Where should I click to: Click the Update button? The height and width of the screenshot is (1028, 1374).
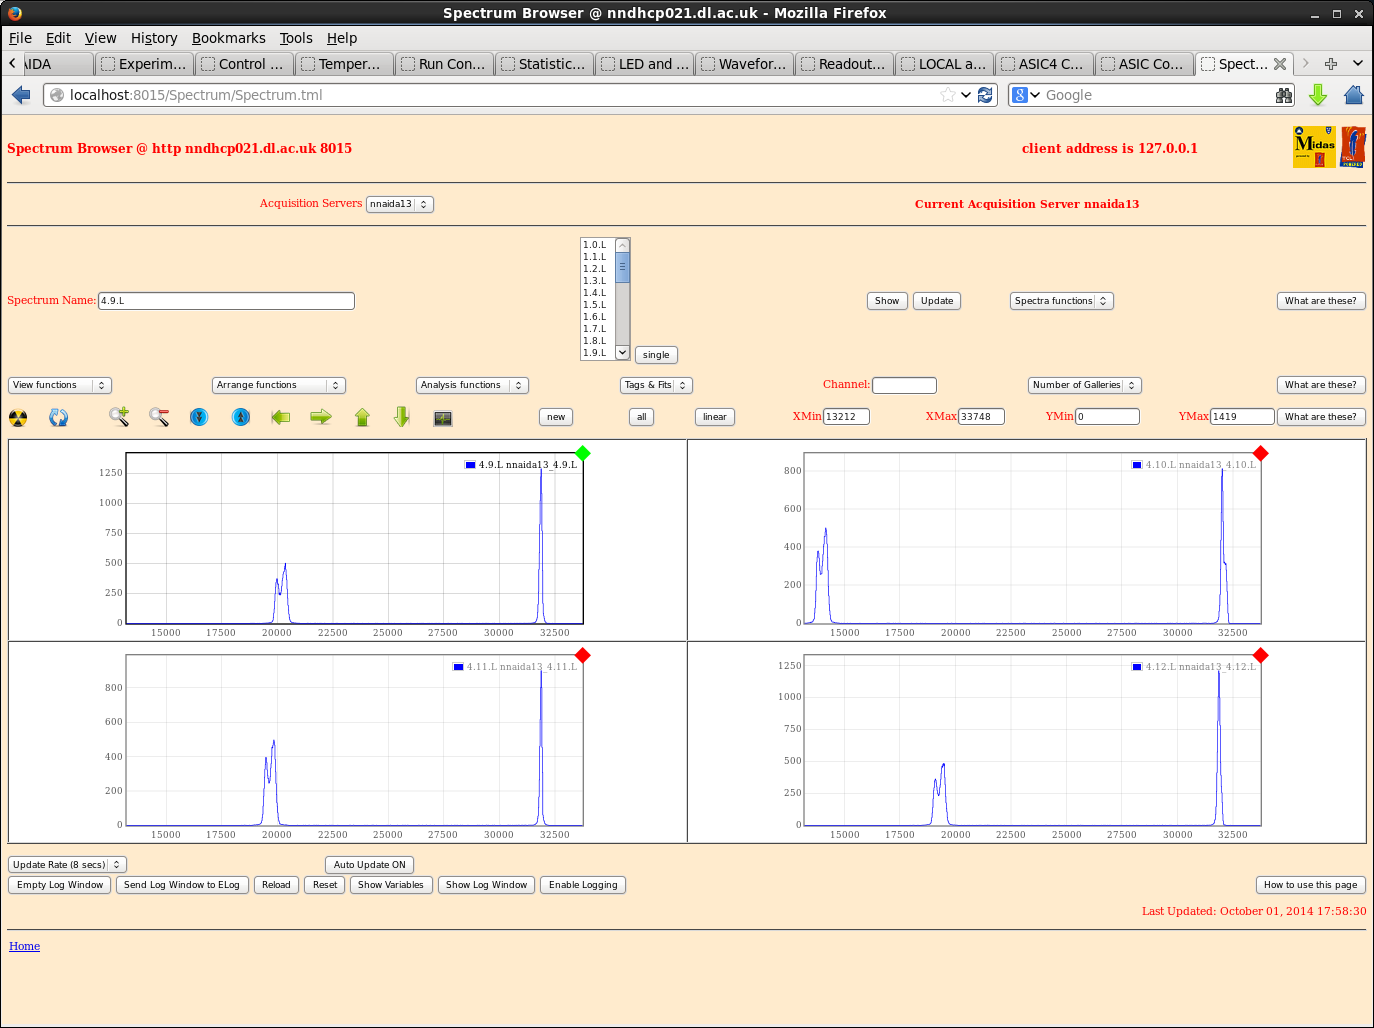937,301
